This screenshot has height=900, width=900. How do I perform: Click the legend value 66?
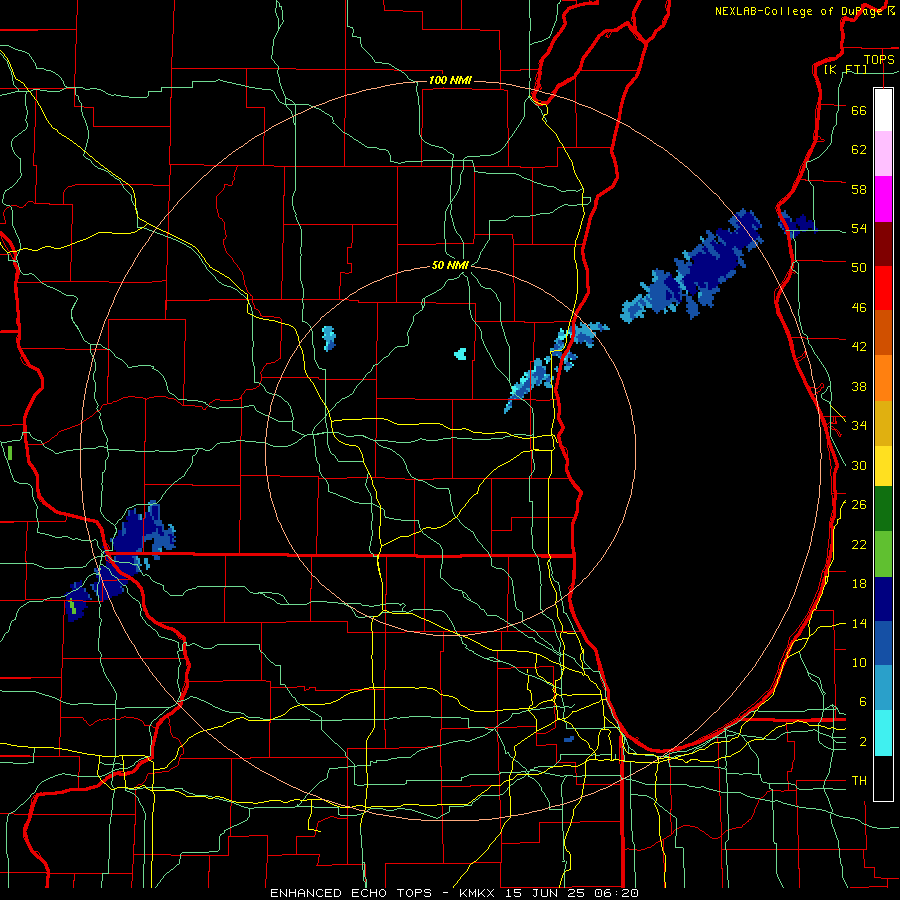coord(859,110)
